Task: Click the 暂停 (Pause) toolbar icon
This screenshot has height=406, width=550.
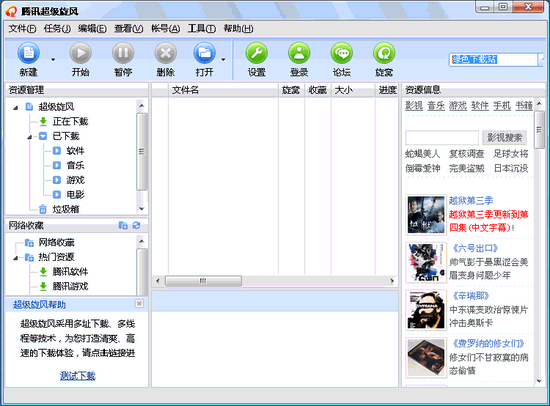Action: tap(123, 53)
